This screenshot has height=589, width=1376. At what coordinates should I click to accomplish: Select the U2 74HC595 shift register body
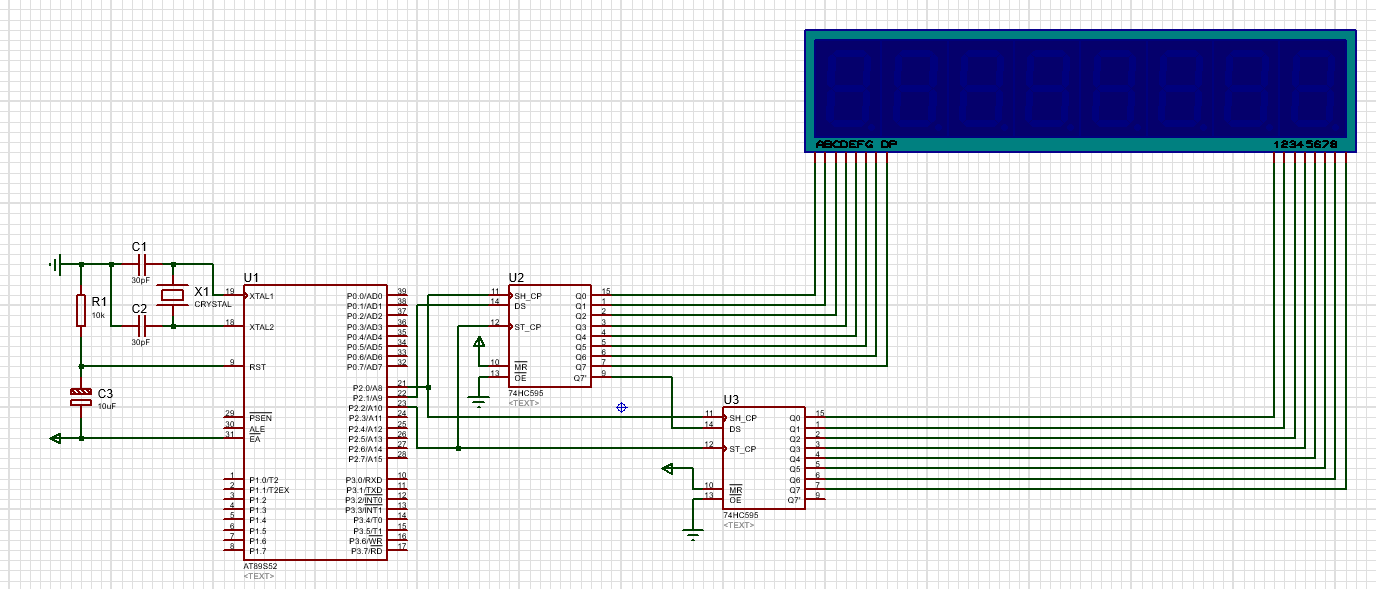(550, 336)
